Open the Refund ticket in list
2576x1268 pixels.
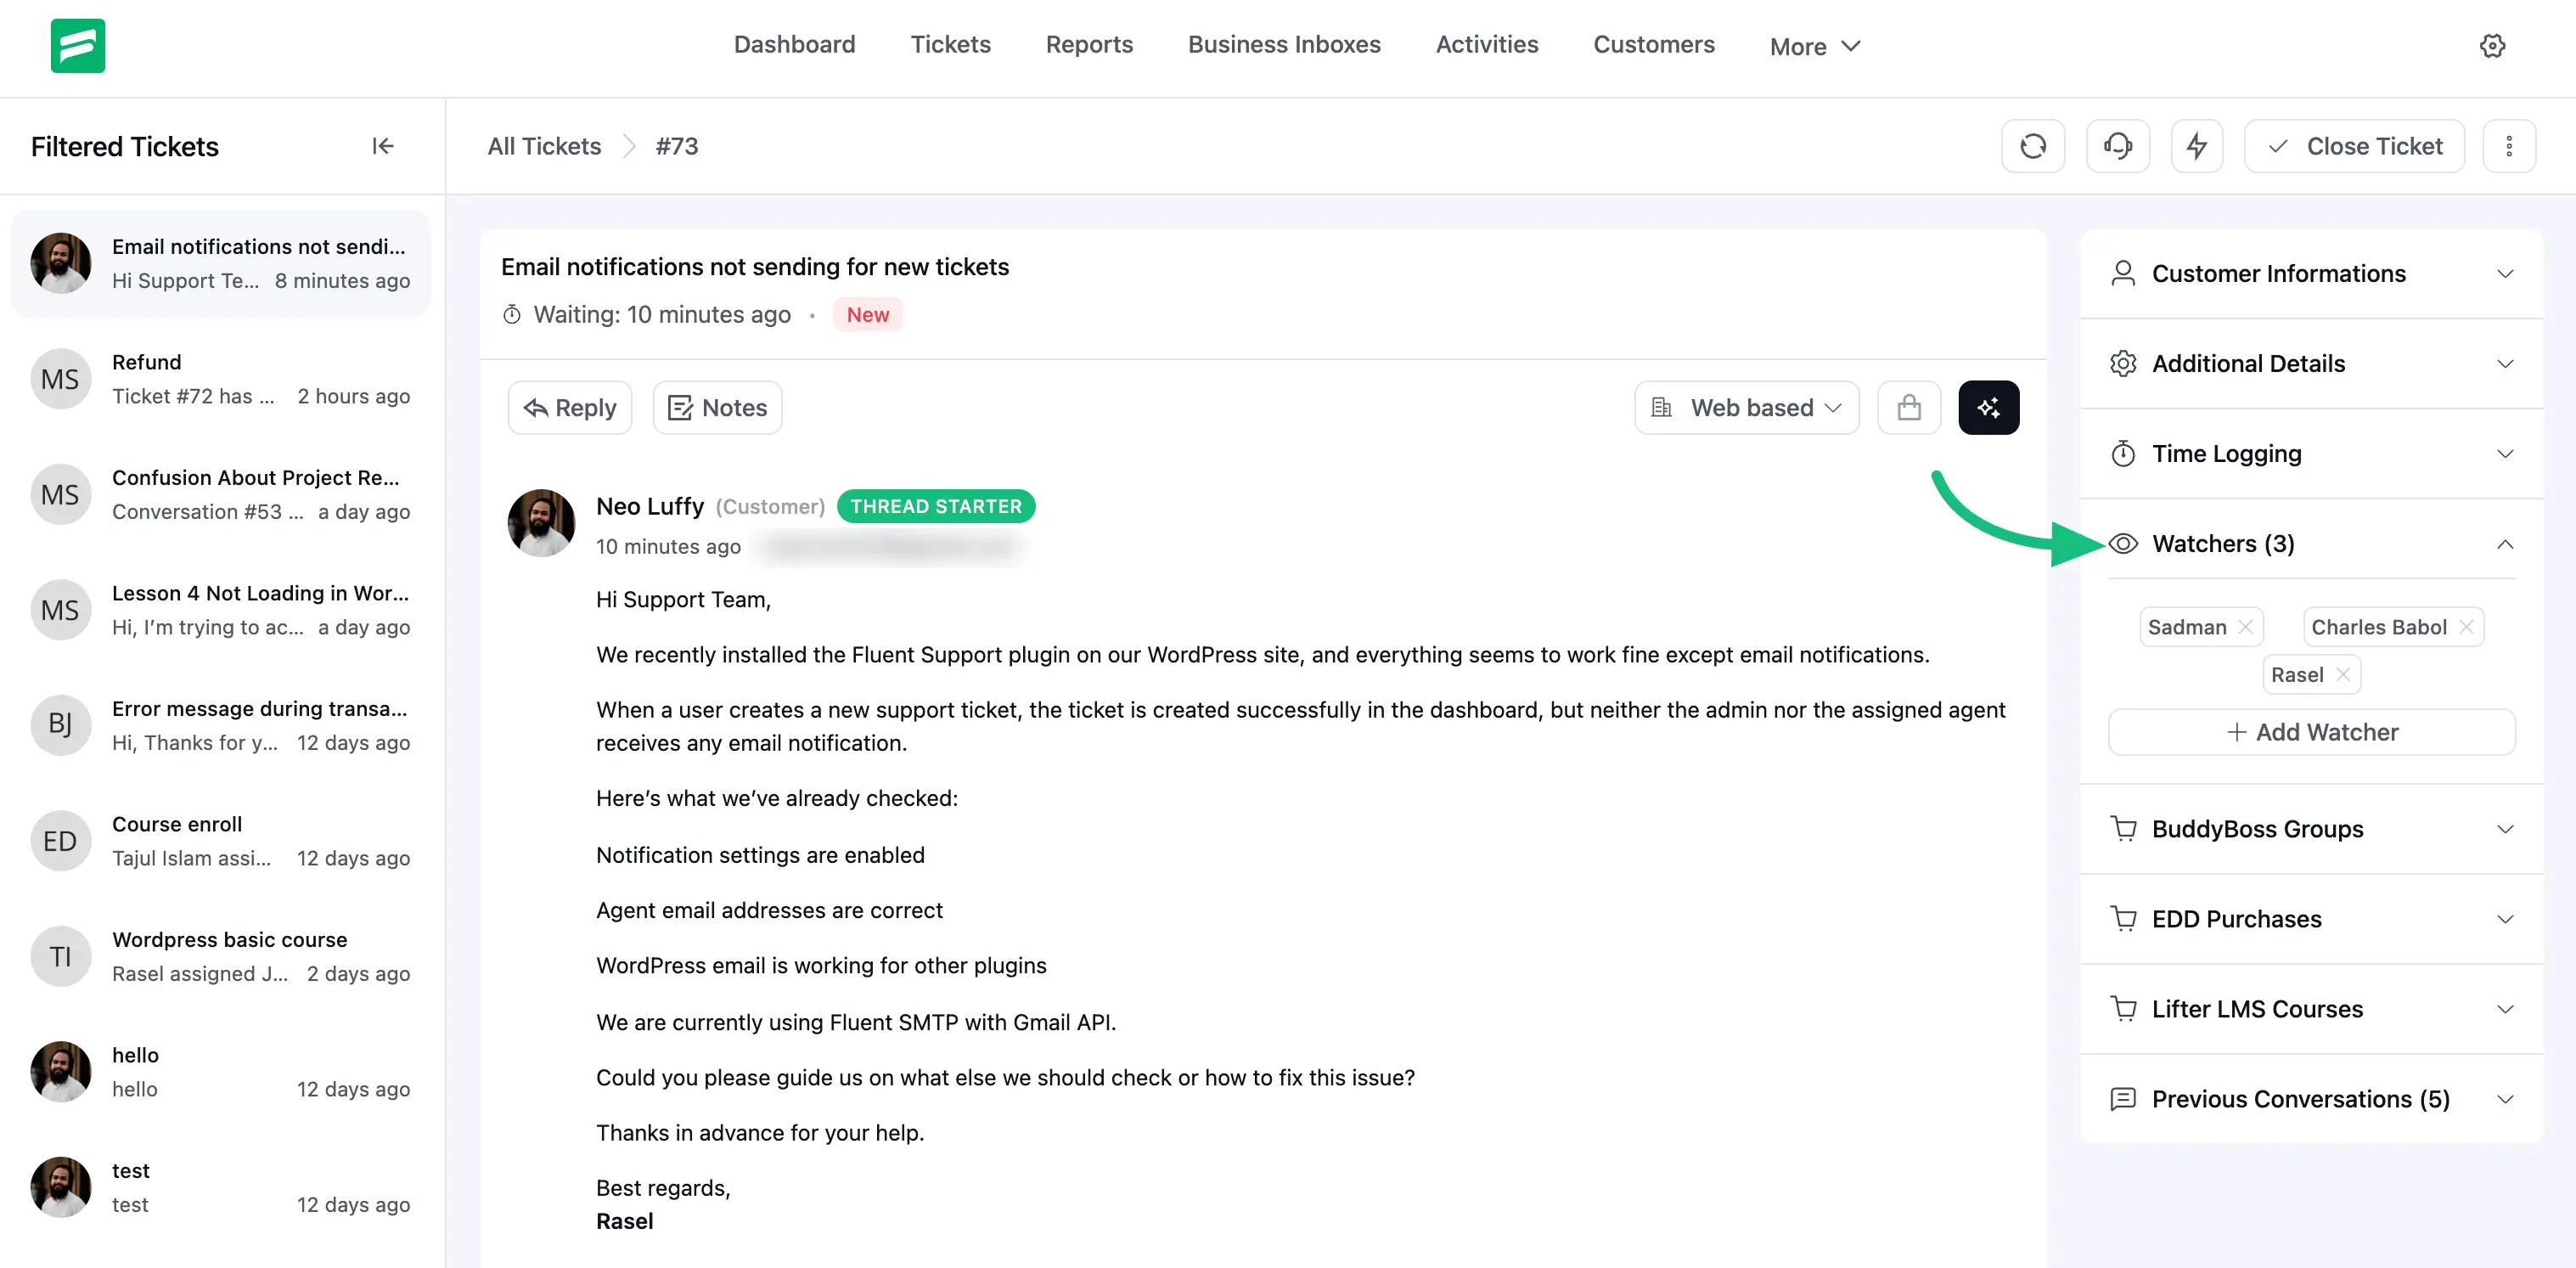point(220,379)
